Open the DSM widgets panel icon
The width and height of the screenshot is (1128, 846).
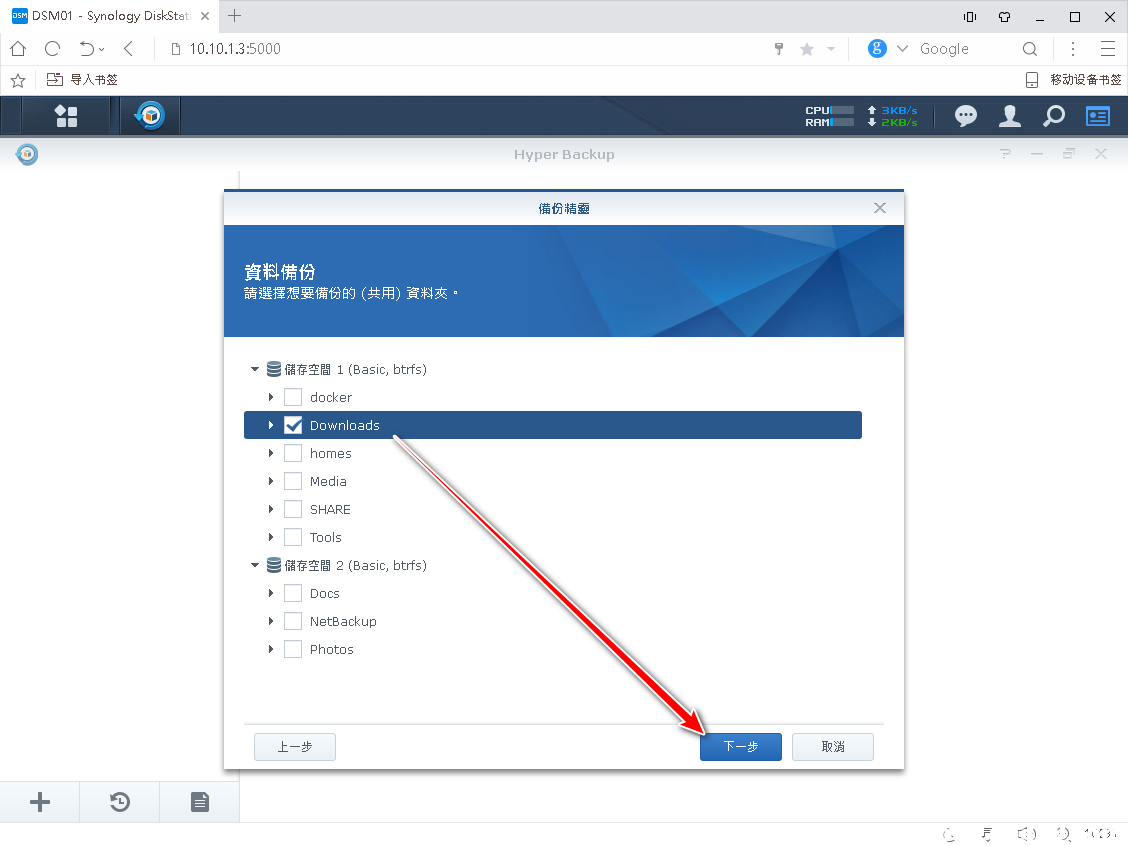coord(1098,116)
